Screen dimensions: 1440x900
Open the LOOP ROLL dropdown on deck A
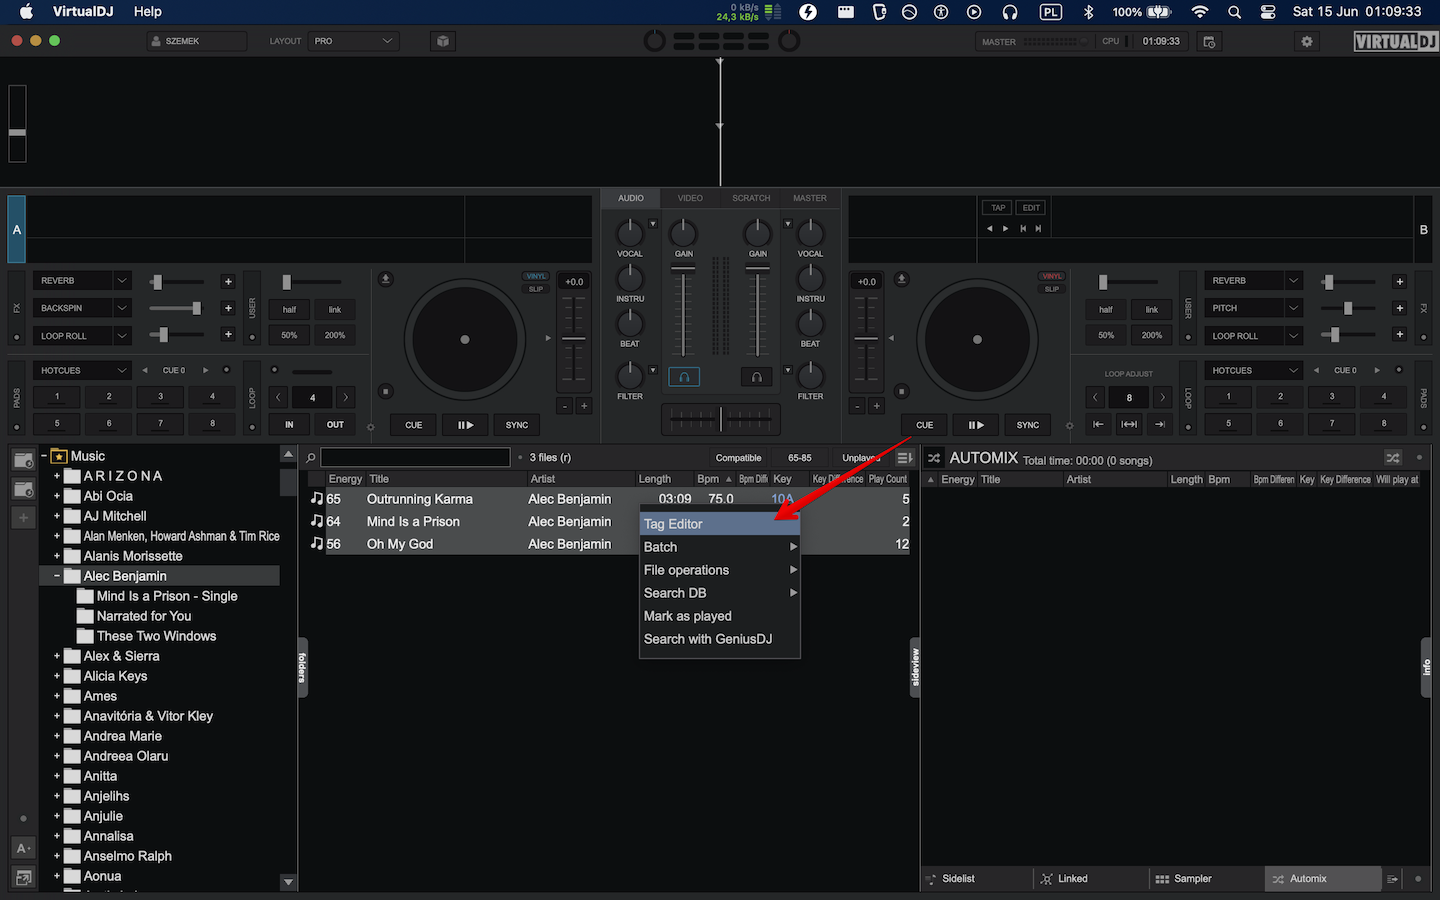click(x=122, y=336)
